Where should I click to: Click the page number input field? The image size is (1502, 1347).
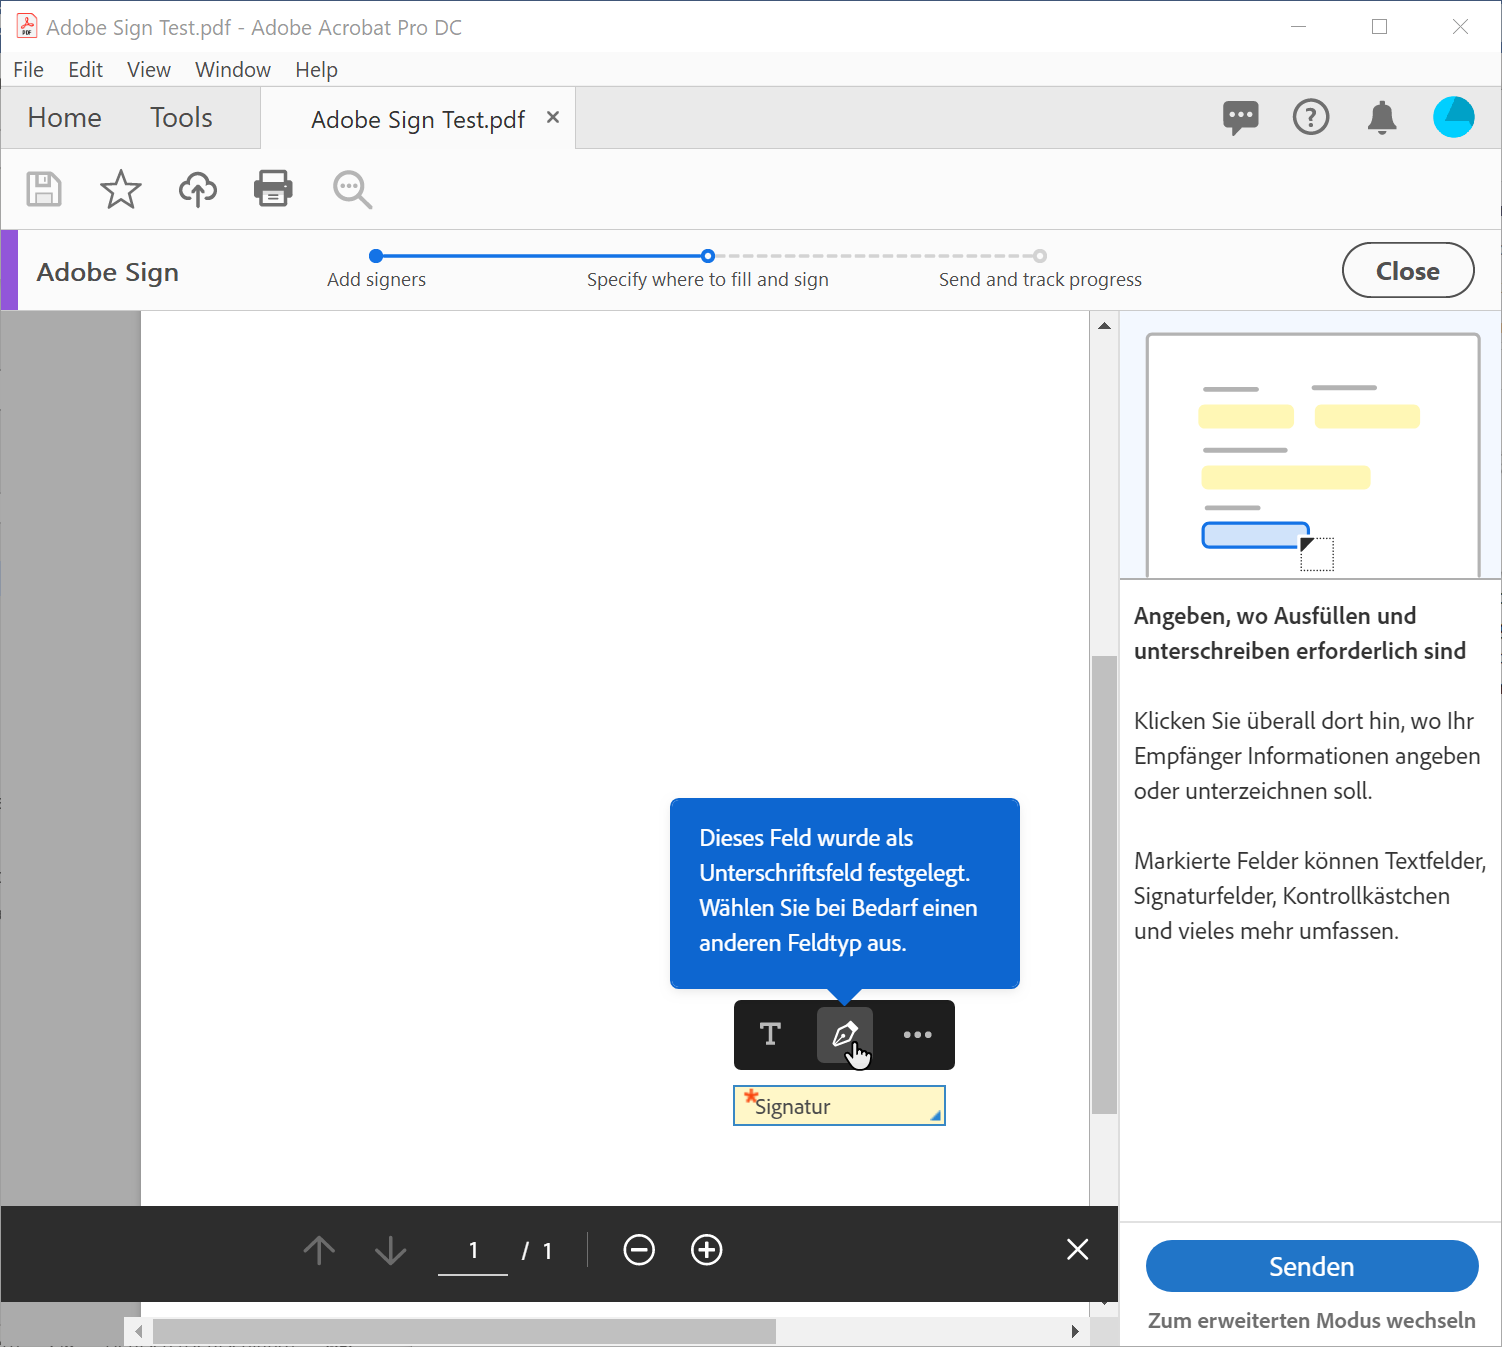click(x=473, y=1251)
